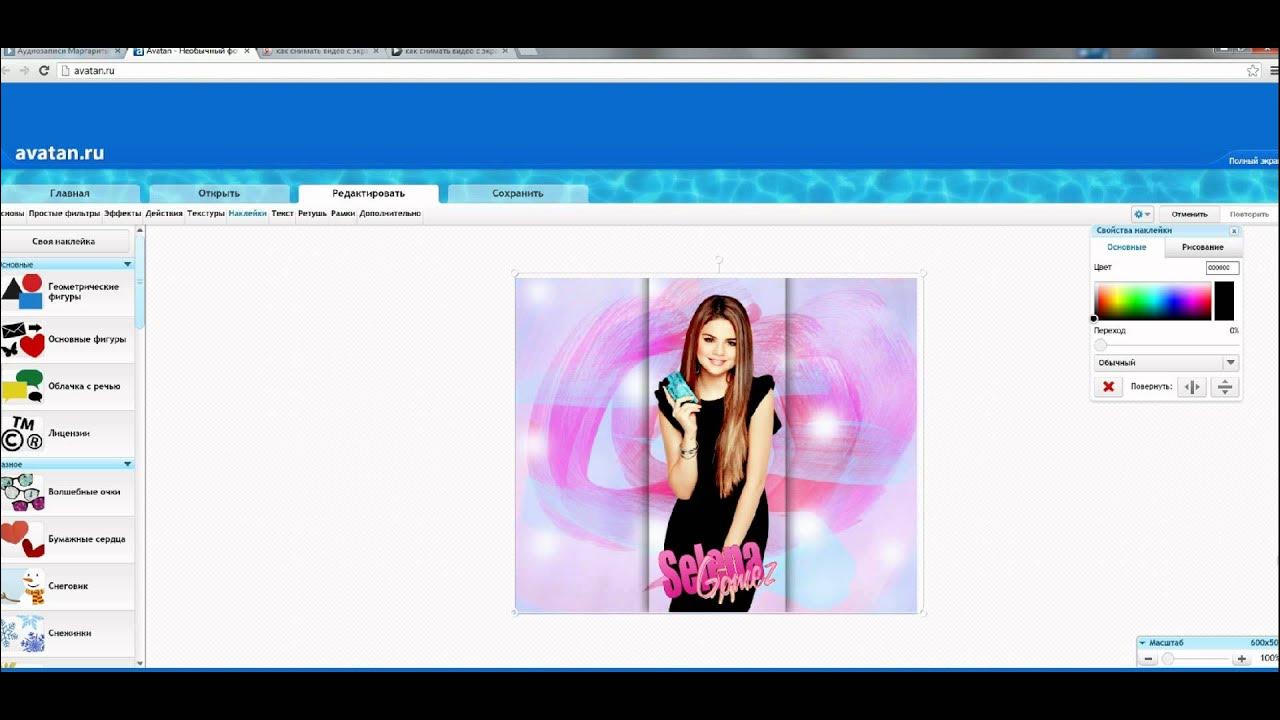Screen dimensions: 1280x720
Task: Click the zoom out minus button
Action: pyautogui.click(x=1148, y=659)
